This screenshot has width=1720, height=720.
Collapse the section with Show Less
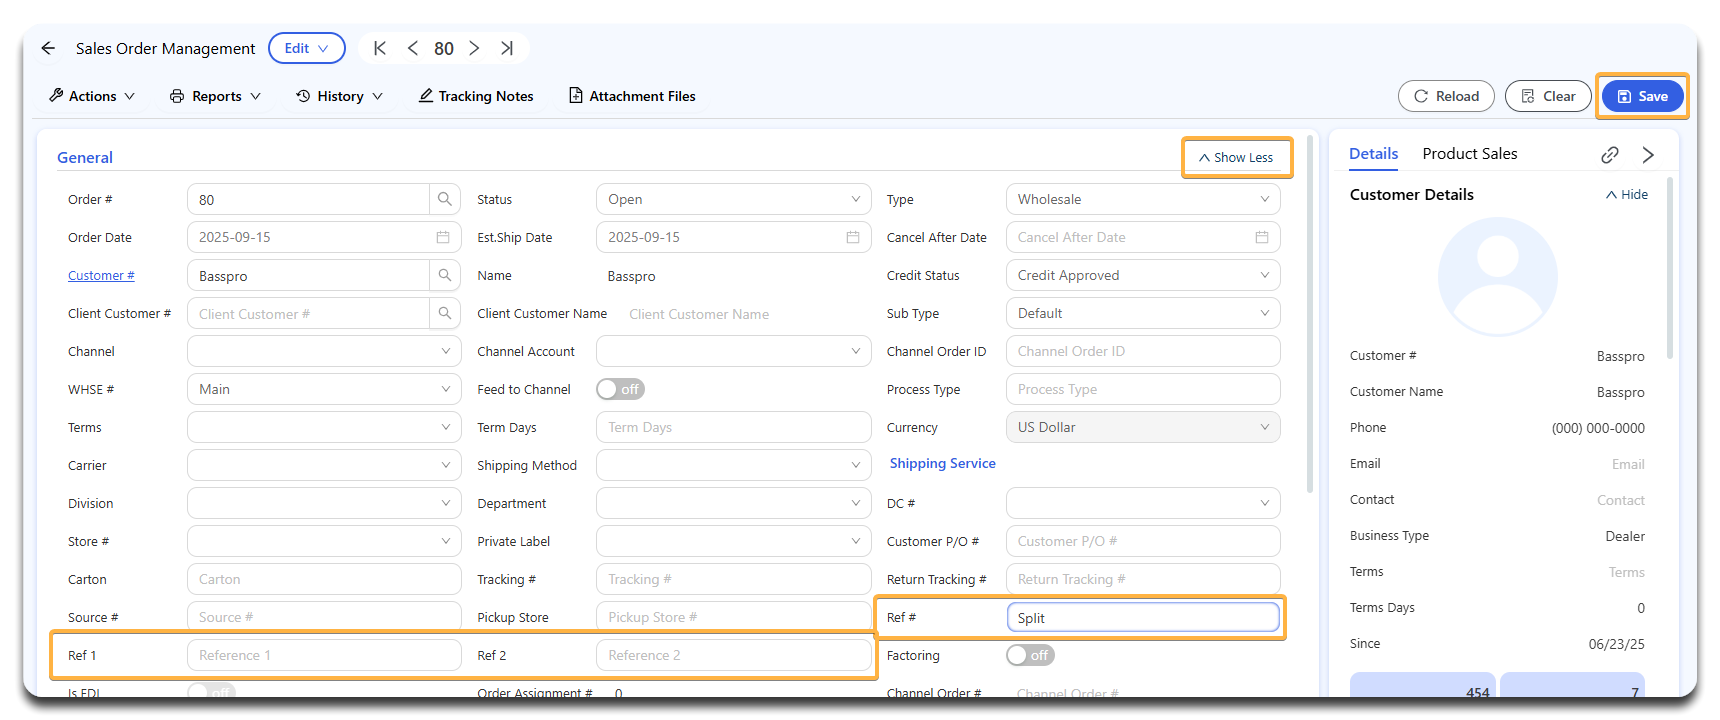(x=1236, y=158)
